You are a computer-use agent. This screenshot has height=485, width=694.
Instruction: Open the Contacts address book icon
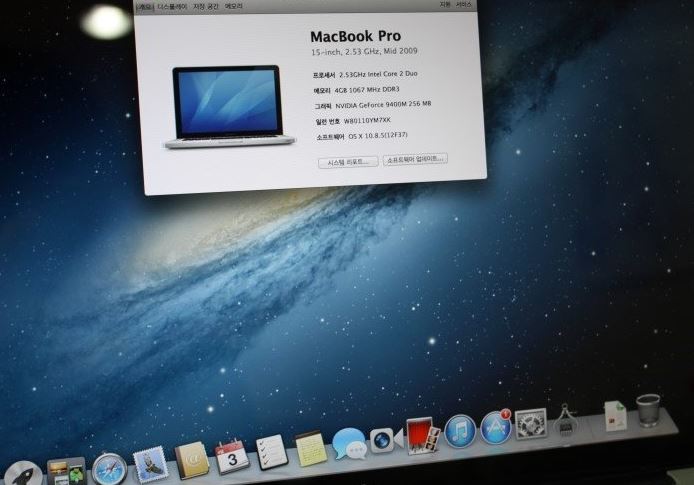[192, 460]
